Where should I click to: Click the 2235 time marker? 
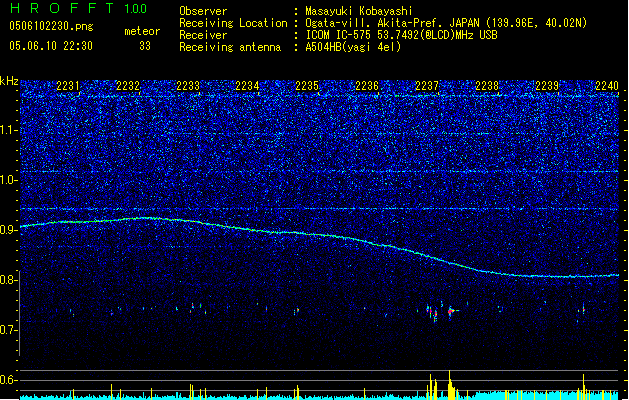click(307, 86)
